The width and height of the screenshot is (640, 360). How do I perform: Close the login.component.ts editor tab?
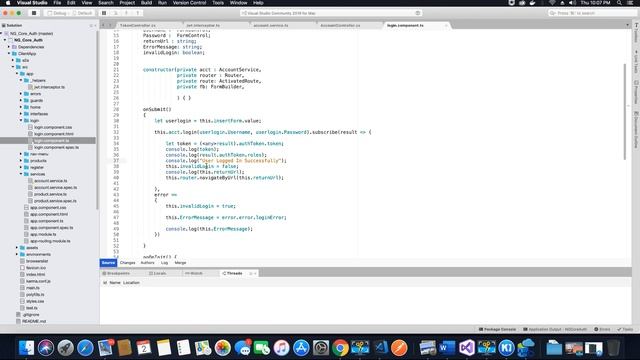coord(446,25)
